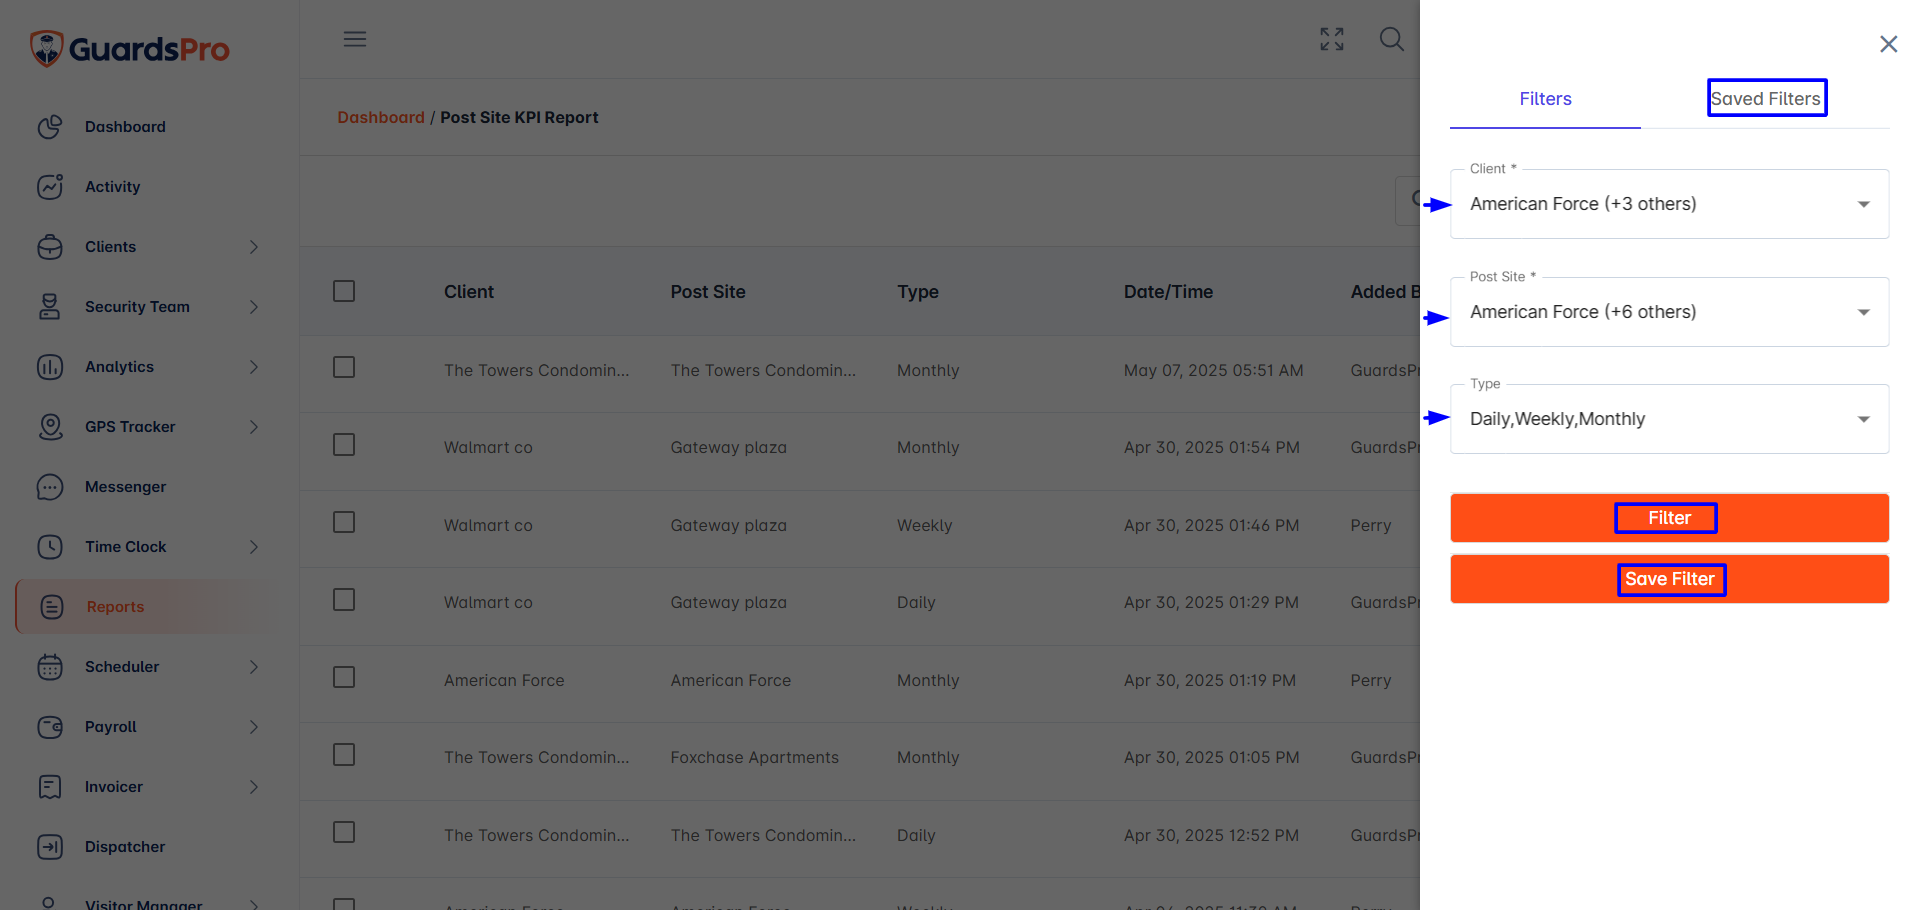Click the Perry cell in the Weekly row
This screenshot has height=910, width=1919.
pos(1370,526)
